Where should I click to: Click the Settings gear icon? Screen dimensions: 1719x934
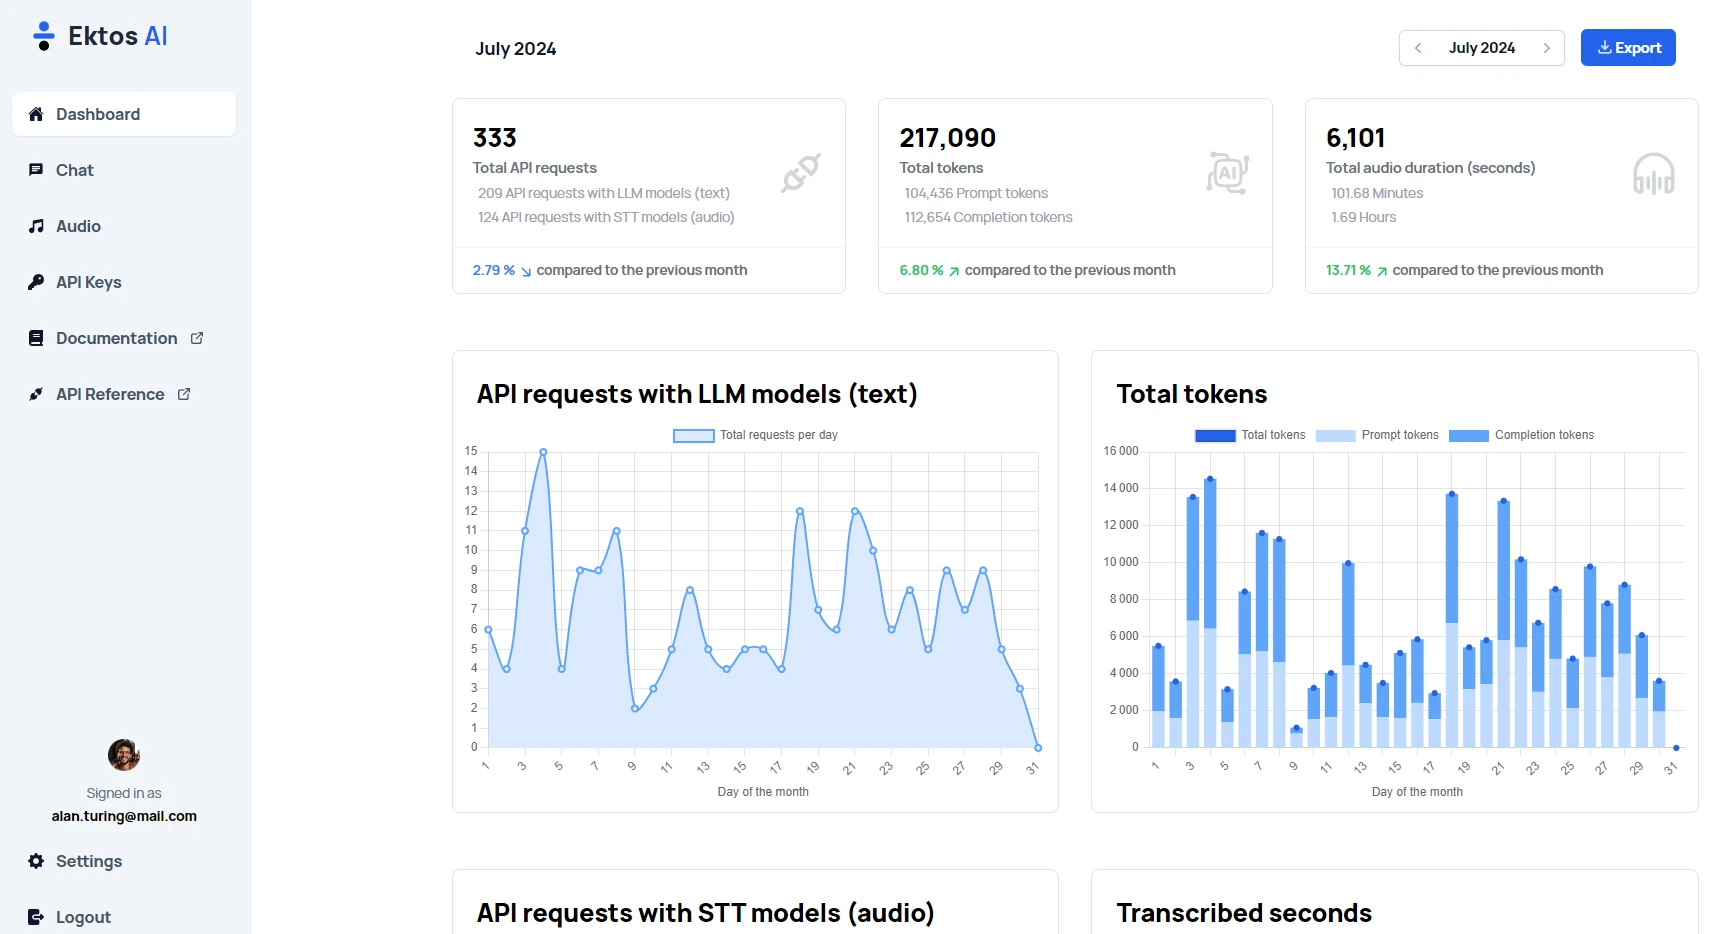(x=36, y=861)
